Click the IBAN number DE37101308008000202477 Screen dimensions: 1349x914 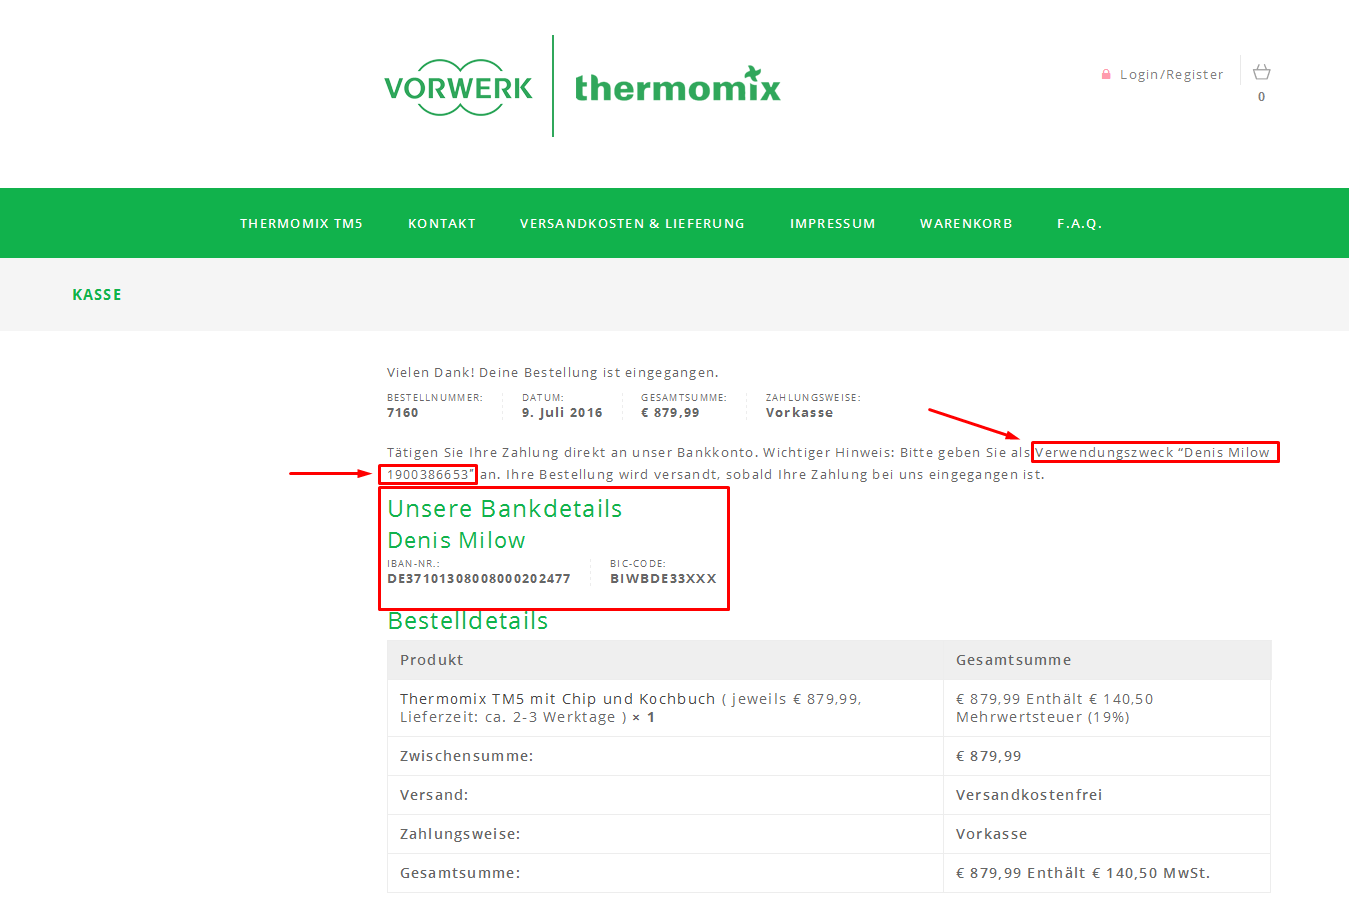click(479, 579)
